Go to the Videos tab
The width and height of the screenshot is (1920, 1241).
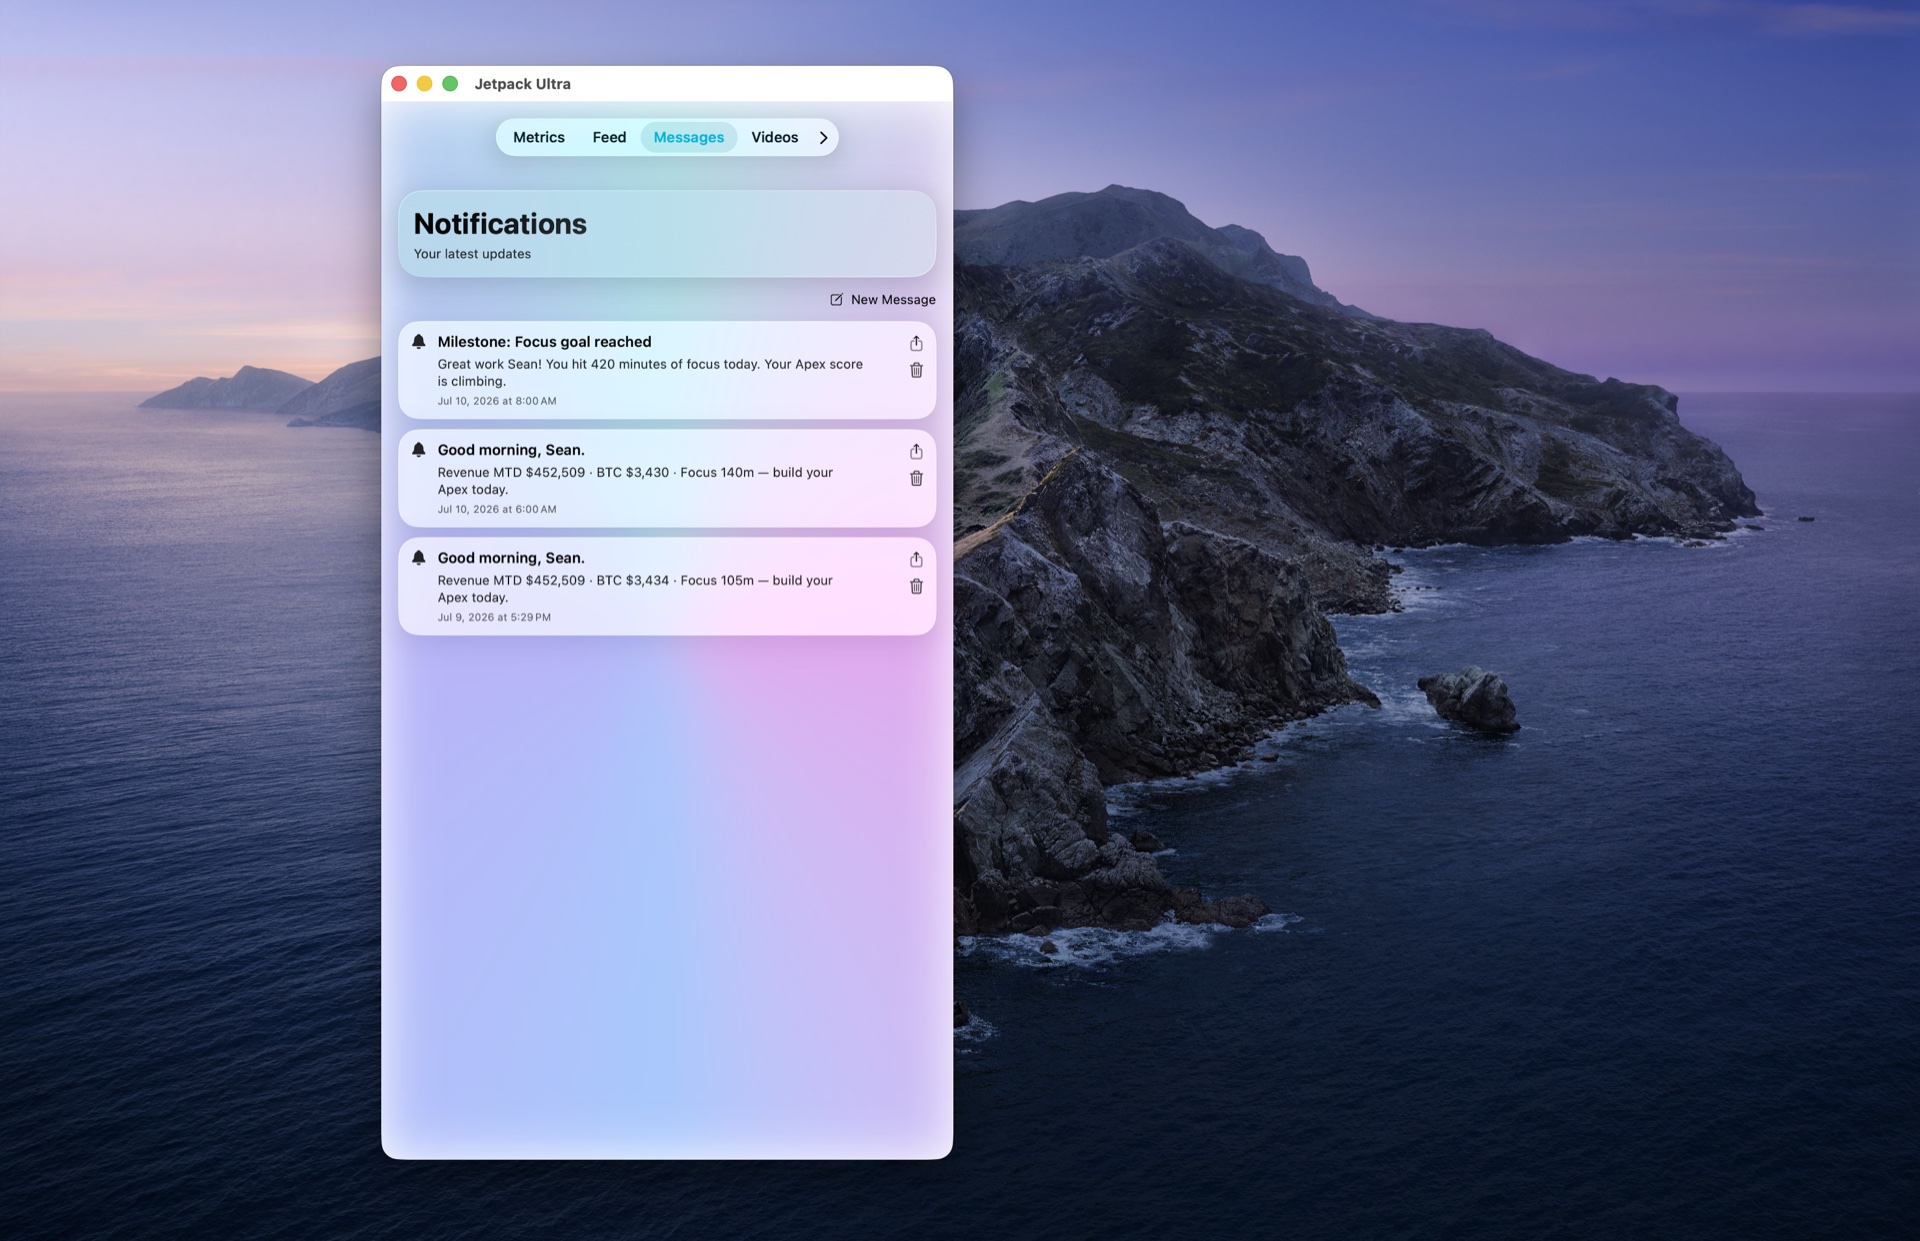pos(774,138)
